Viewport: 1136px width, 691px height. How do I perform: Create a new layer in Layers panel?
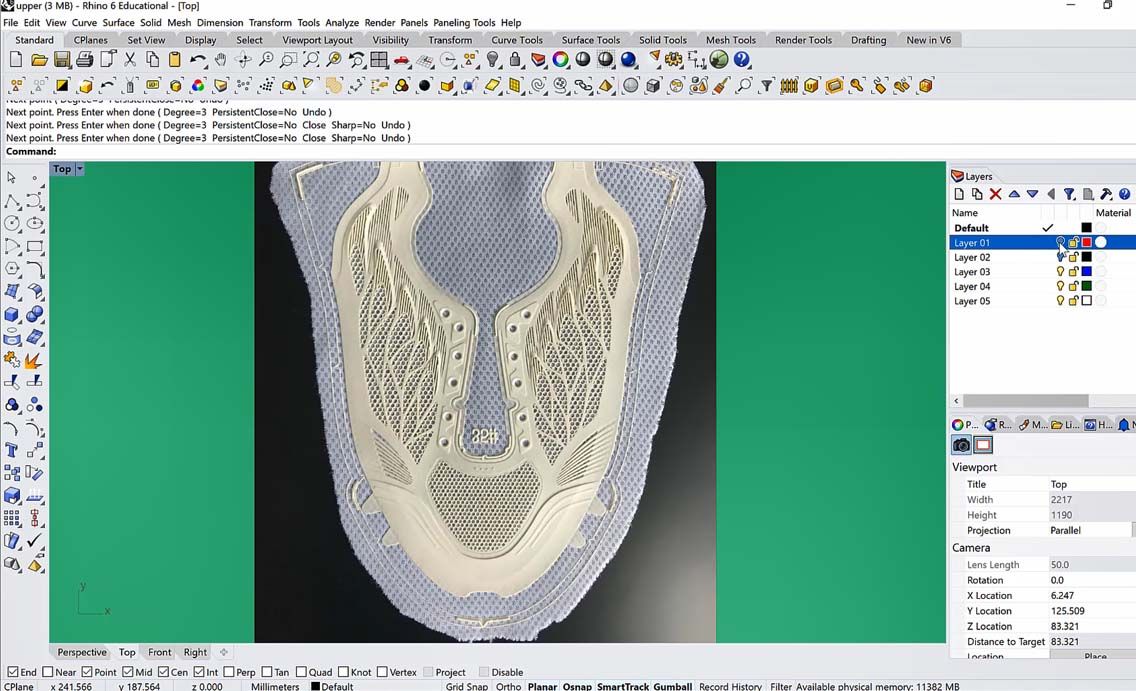coord(959,194)
